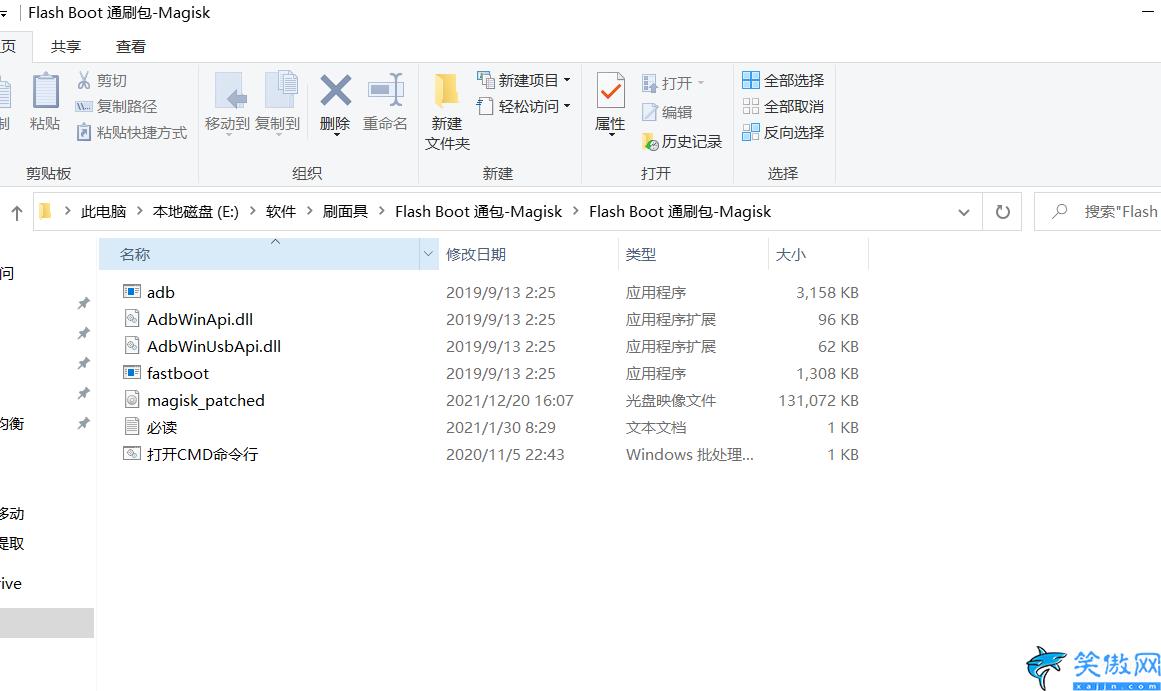The height and width of the screenshot is (691, 1161).
Task: Click the Edit (编辑) ribbon icon
Action: [649, 112]
